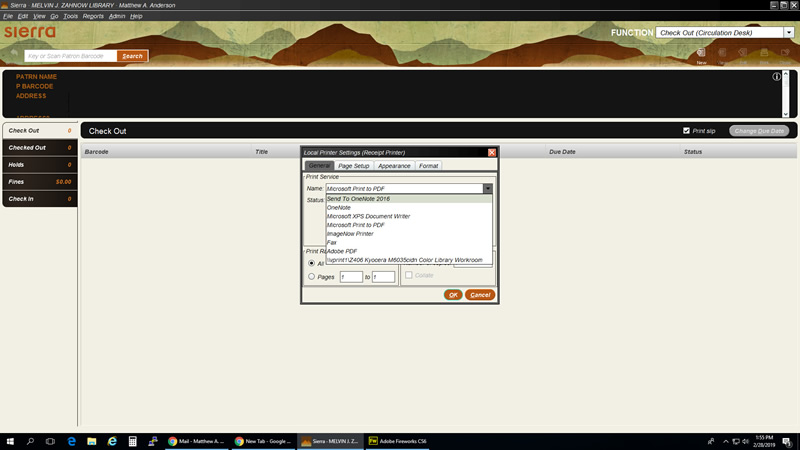Image resolution: width=800 pixels, height=450 pixels.
Task: Select the Holds sidebar tab
Action: [40, 165]
